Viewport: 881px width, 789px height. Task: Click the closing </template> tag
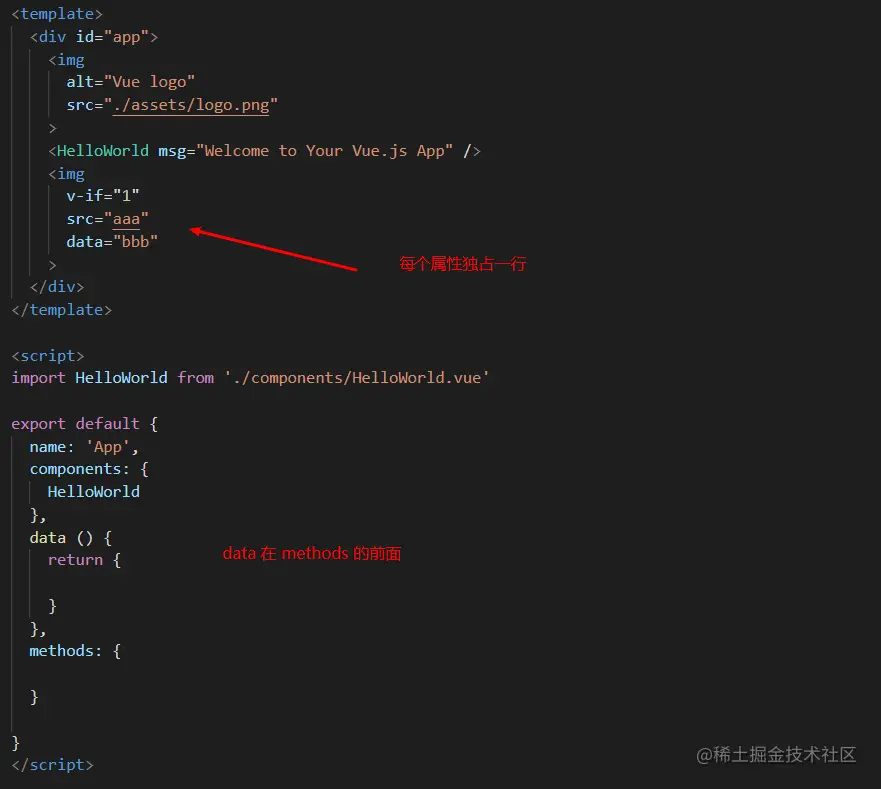[62, 310]
